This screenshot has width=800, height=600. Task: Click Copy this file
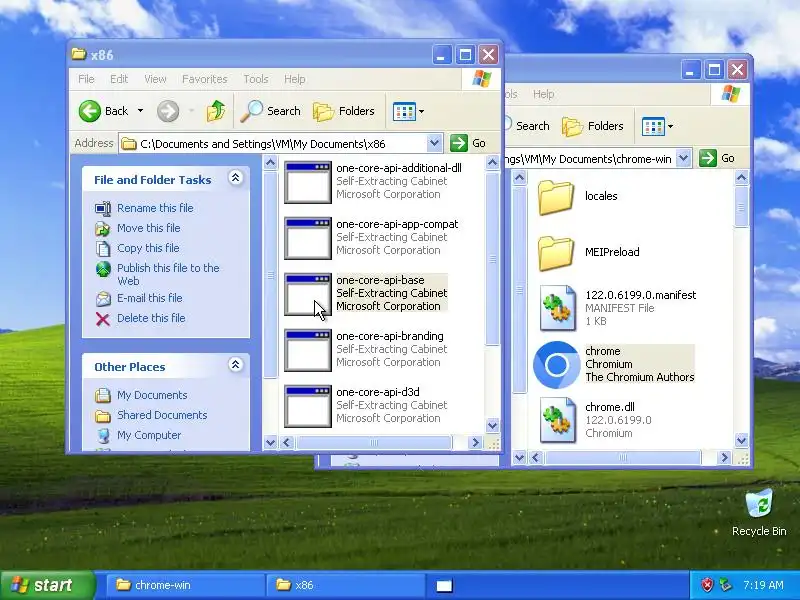pyautogui.click(x=148, y=248)
